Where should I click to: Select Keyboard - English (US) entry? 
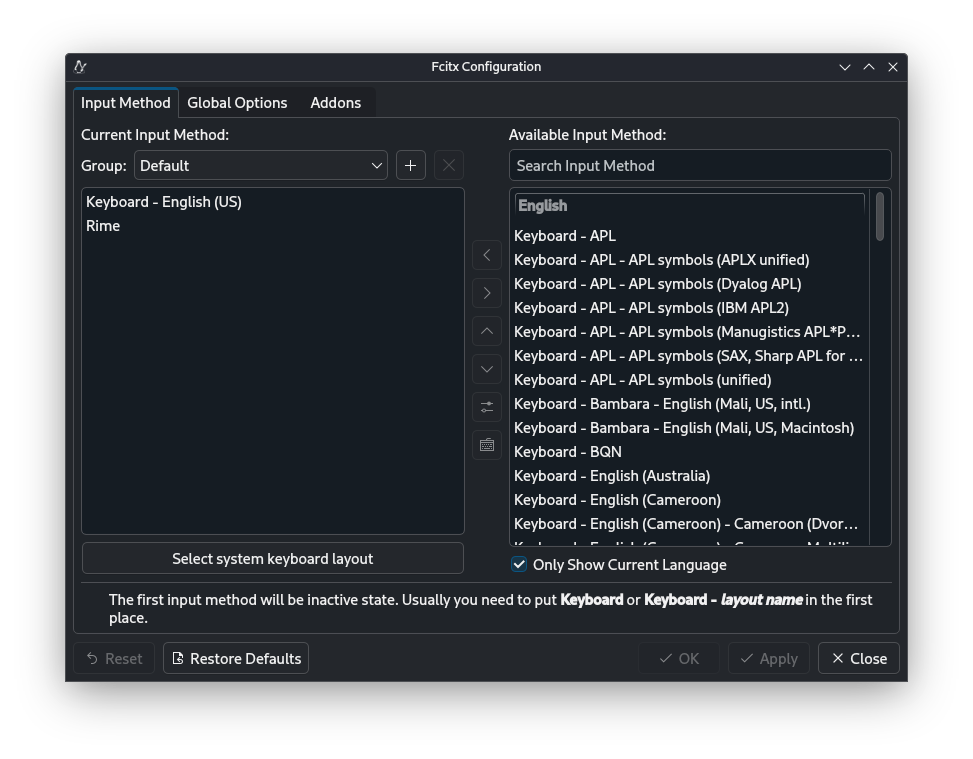164,202
